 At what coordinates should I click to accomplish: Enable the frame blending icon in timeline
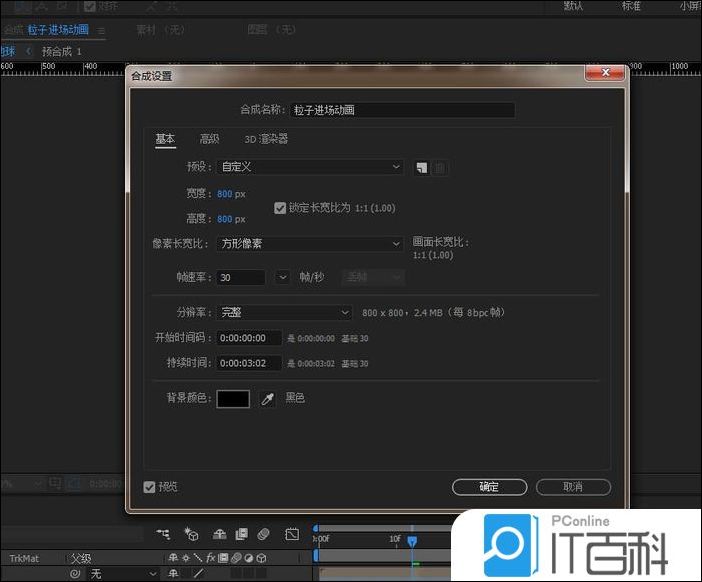pyautogui.click(x=241, y=534)
